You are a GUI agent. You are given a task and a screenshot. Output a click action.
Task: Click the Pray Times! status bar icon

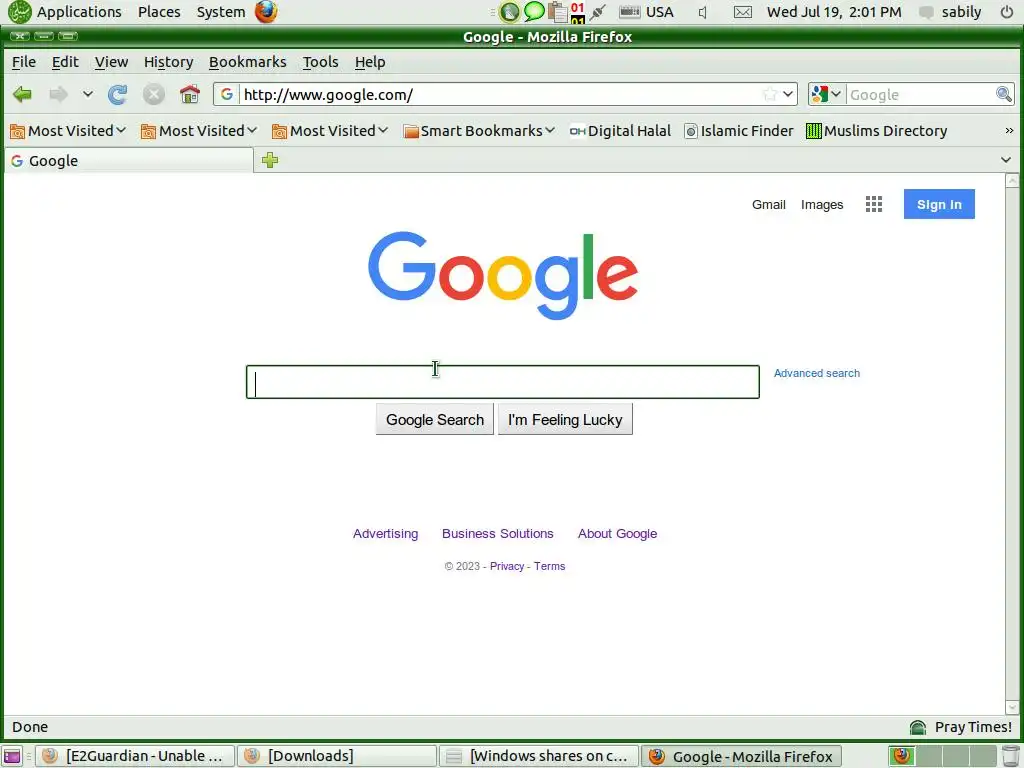[918, 727]
